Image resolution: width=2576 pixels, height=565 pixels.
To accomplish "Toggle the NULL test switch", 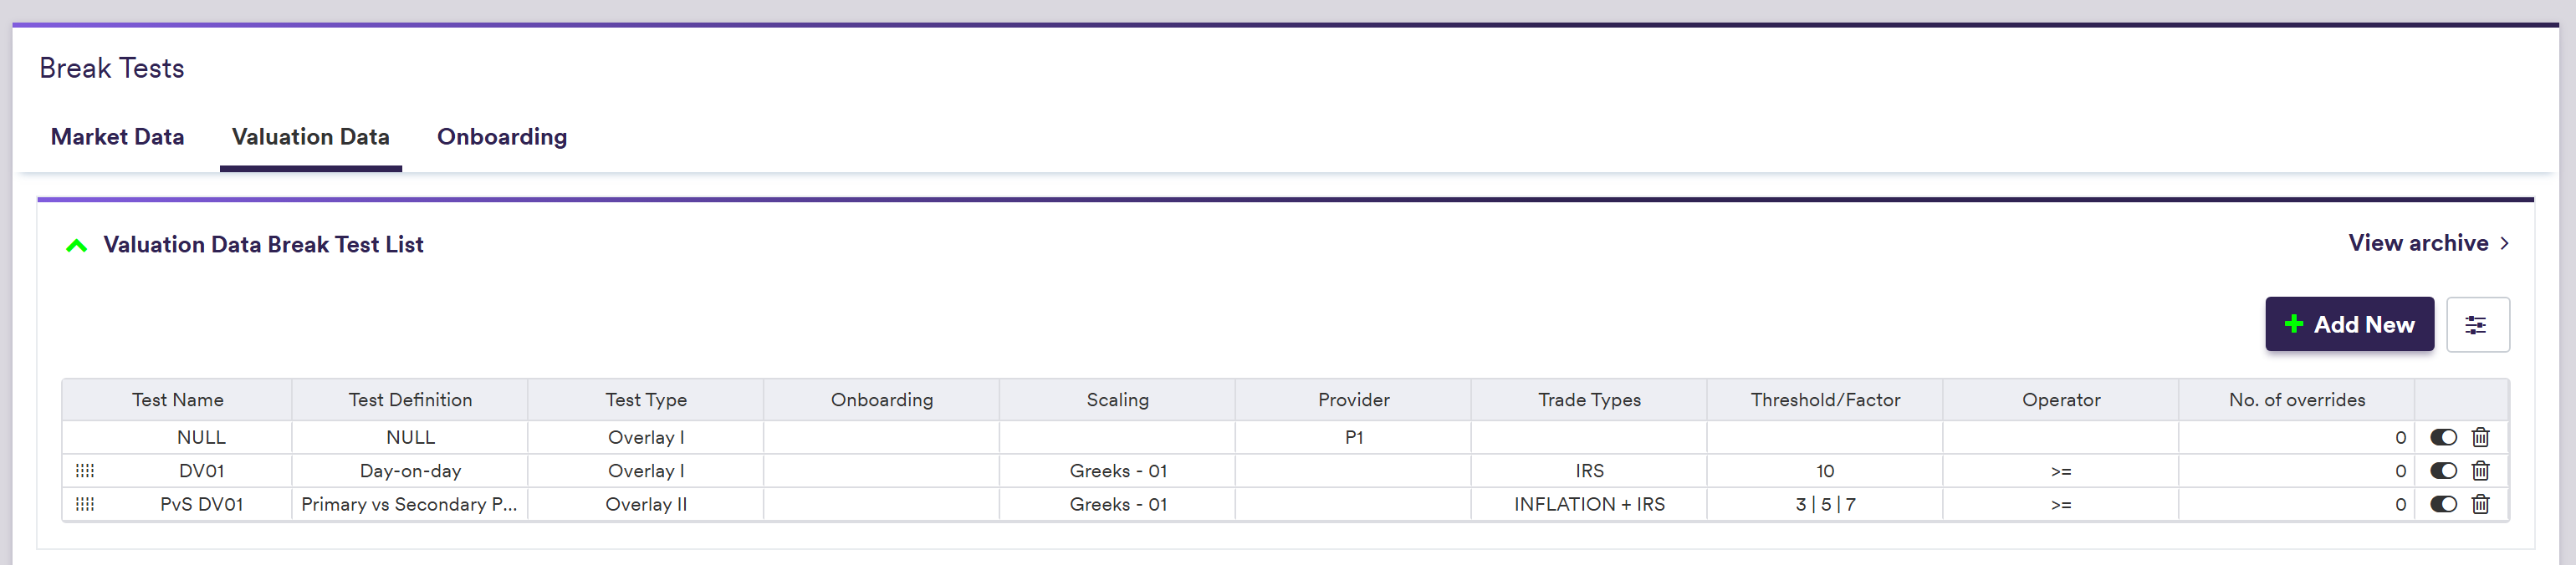I will coord(2443,437).
